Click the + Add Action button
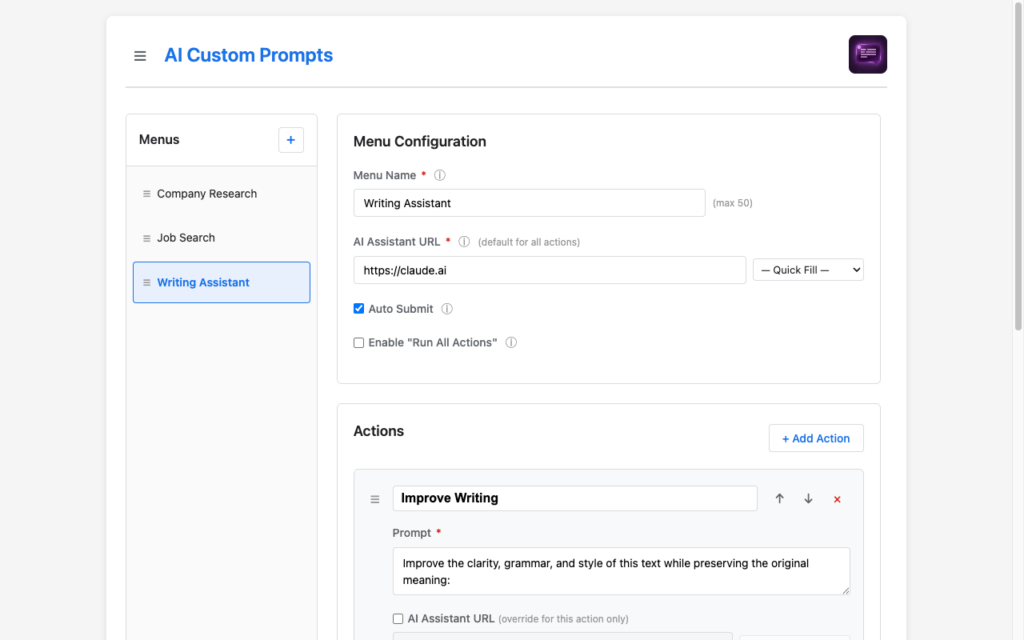This screenshot has height=640, width=1024. (x=816, y=438)
